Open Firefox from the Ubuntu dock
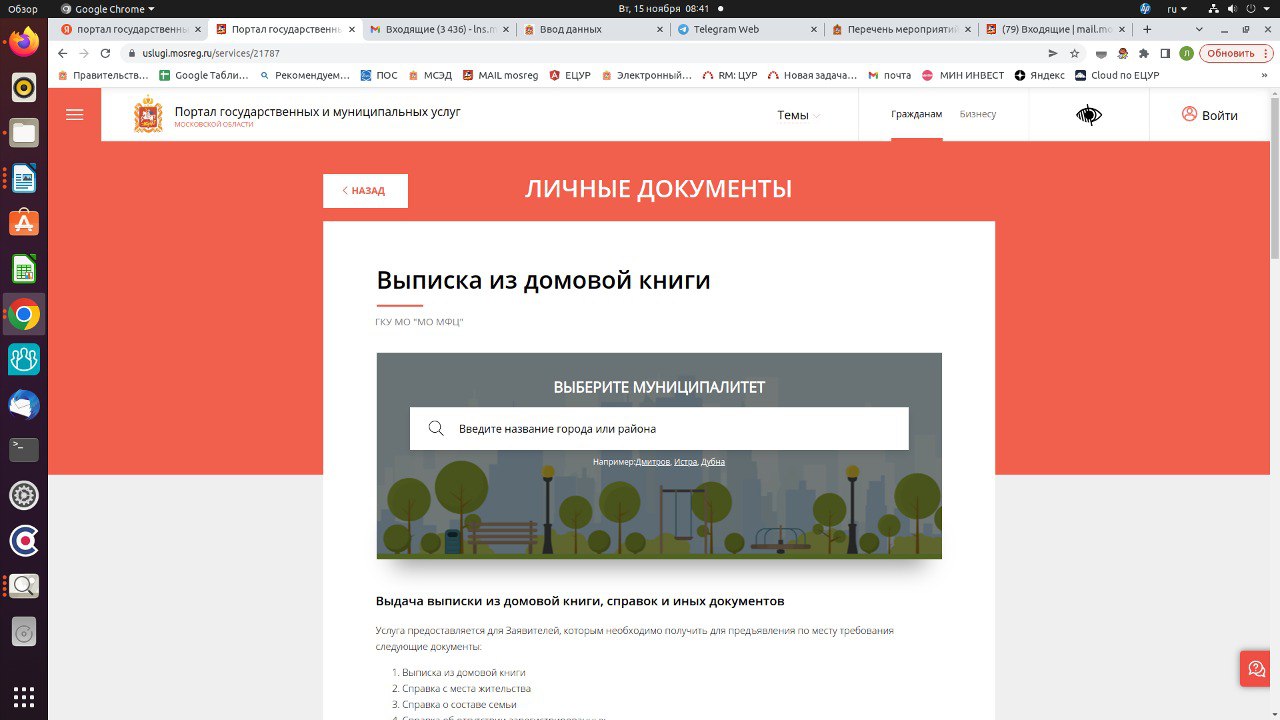 24,41
